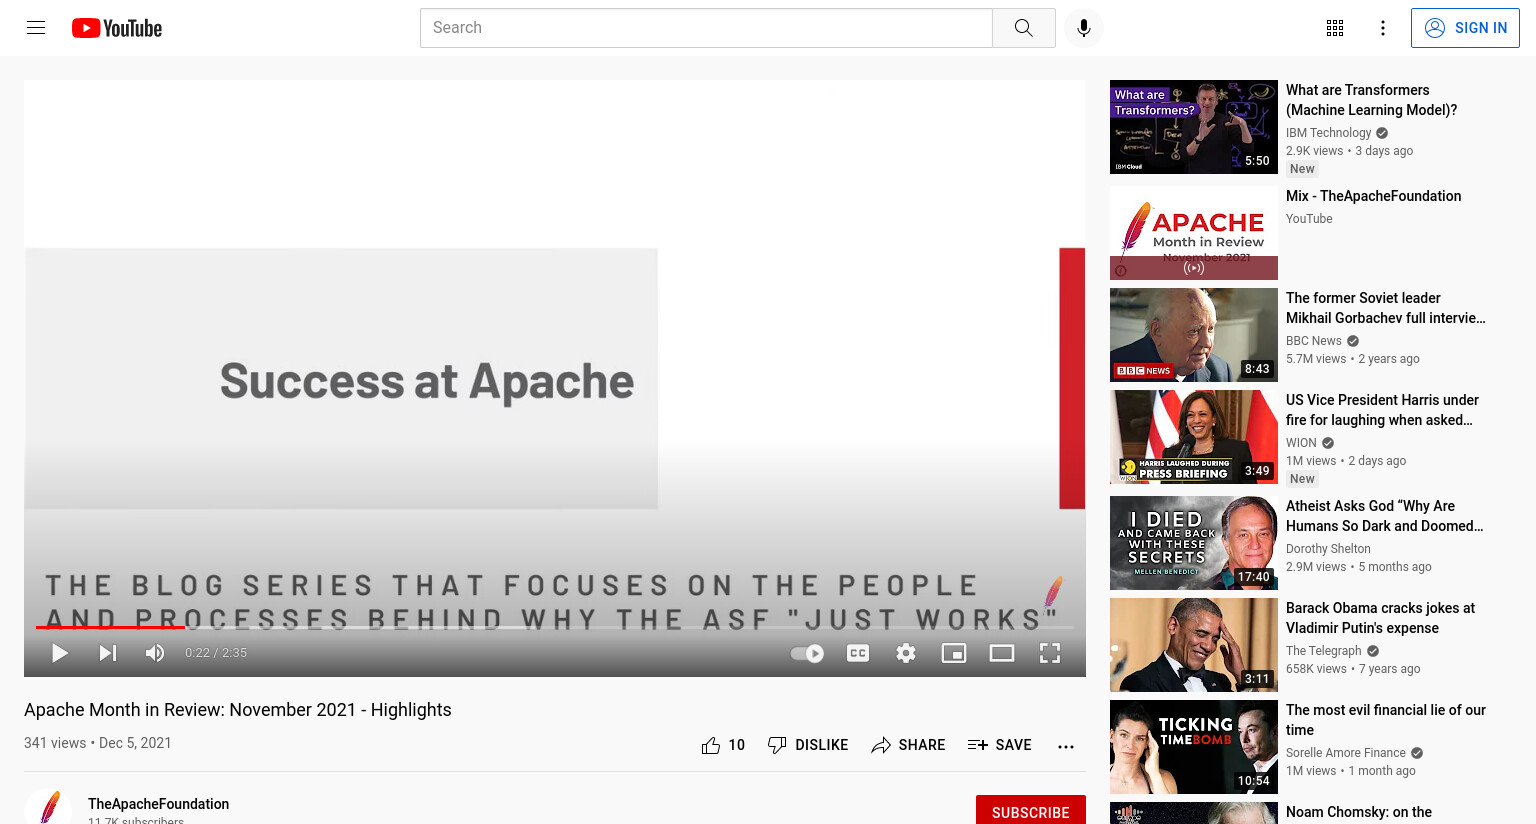Open WION channel link
The width and height of the screenshot is (1536, 824).
[1301, 443]
